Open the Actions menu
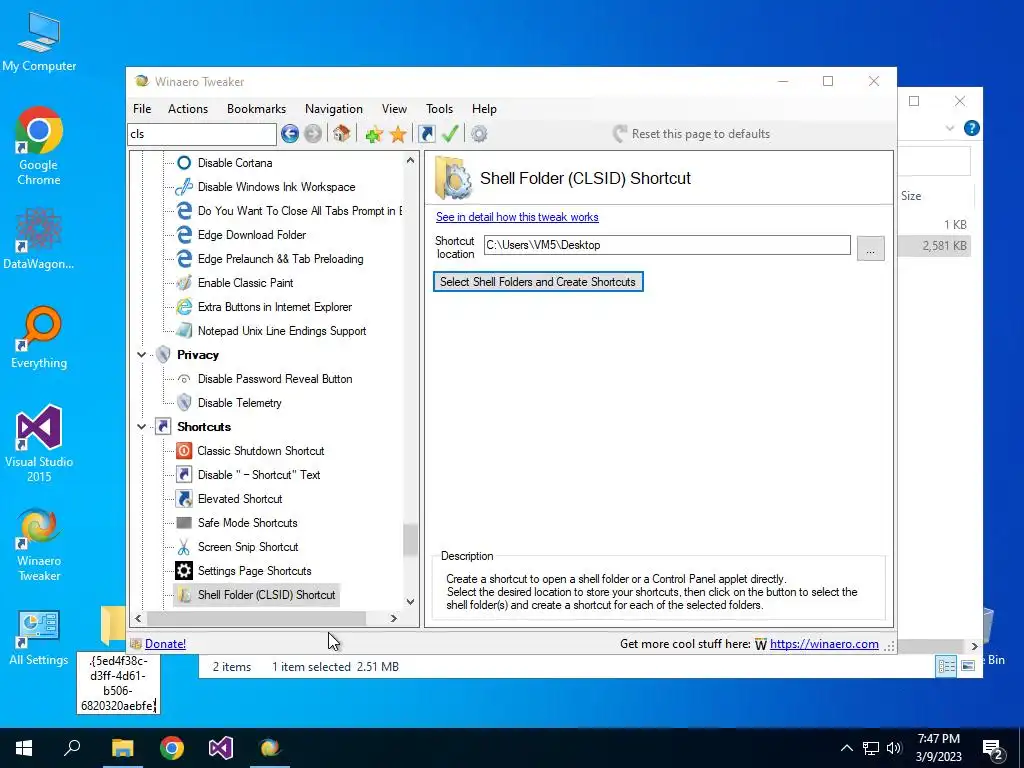 (x=188, y=109)
